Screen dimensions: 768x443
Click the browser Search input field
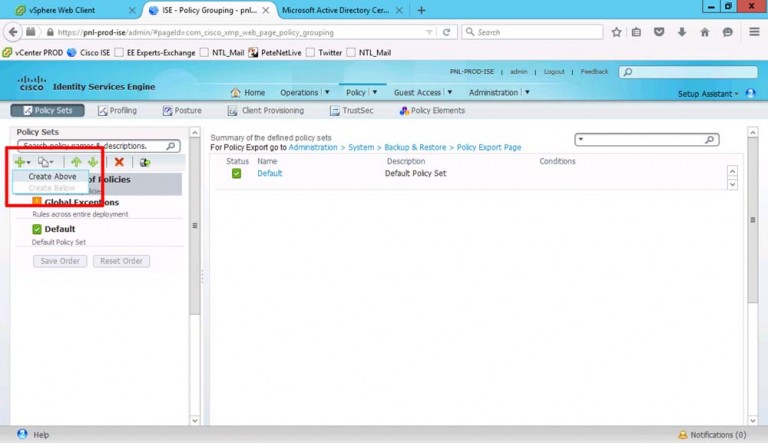[532, 32]
